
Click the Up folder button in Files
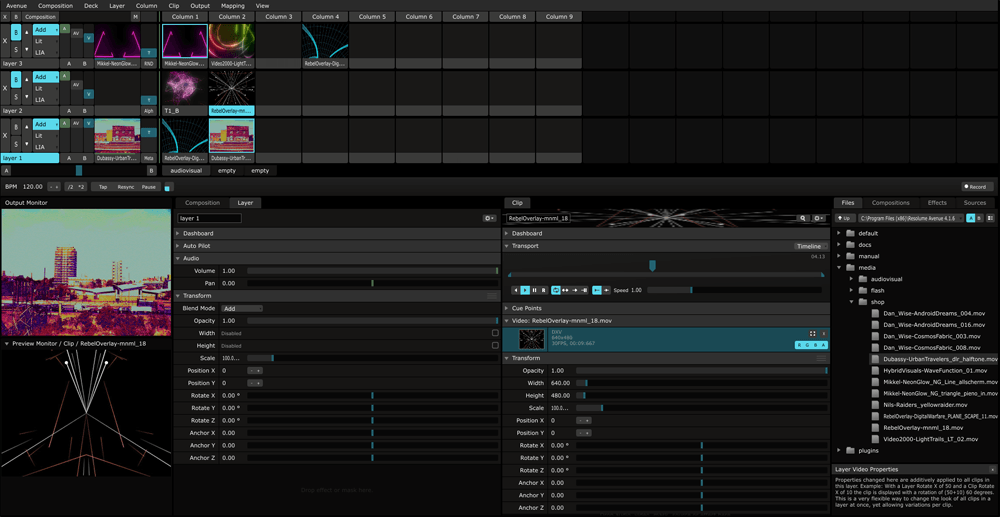[x=846, y=218]
